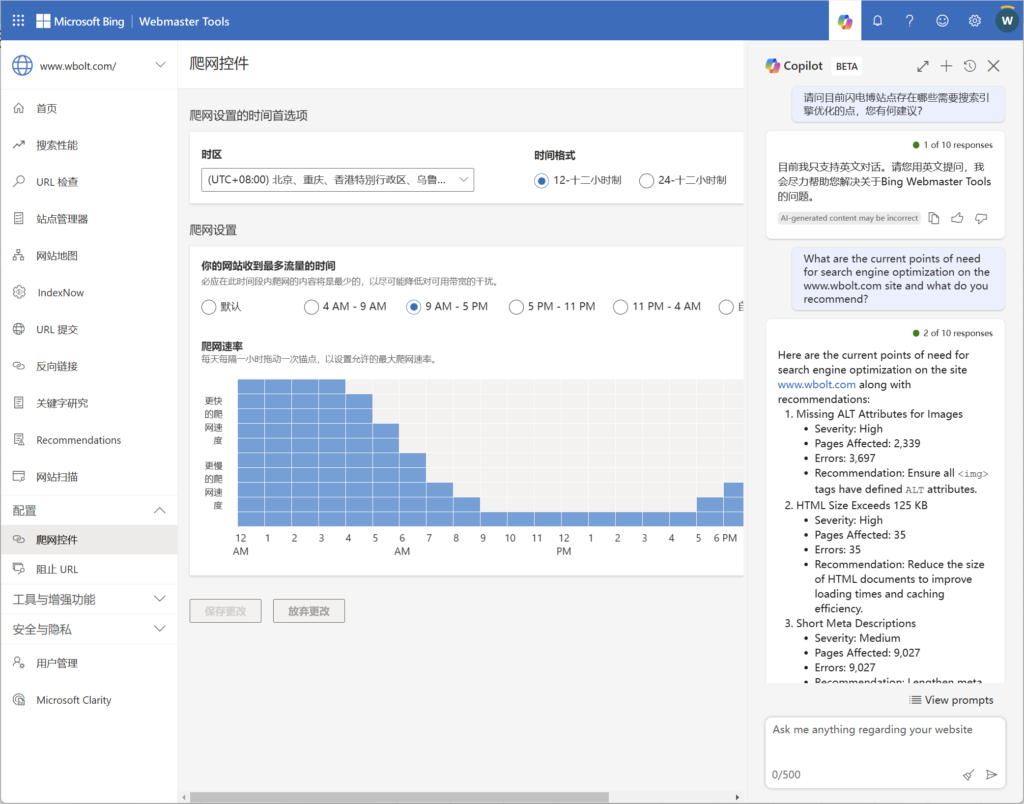This screenshot has width=1024, height=804.
Task: Open the time zone dropdown
Action: (x=337, y=180)
